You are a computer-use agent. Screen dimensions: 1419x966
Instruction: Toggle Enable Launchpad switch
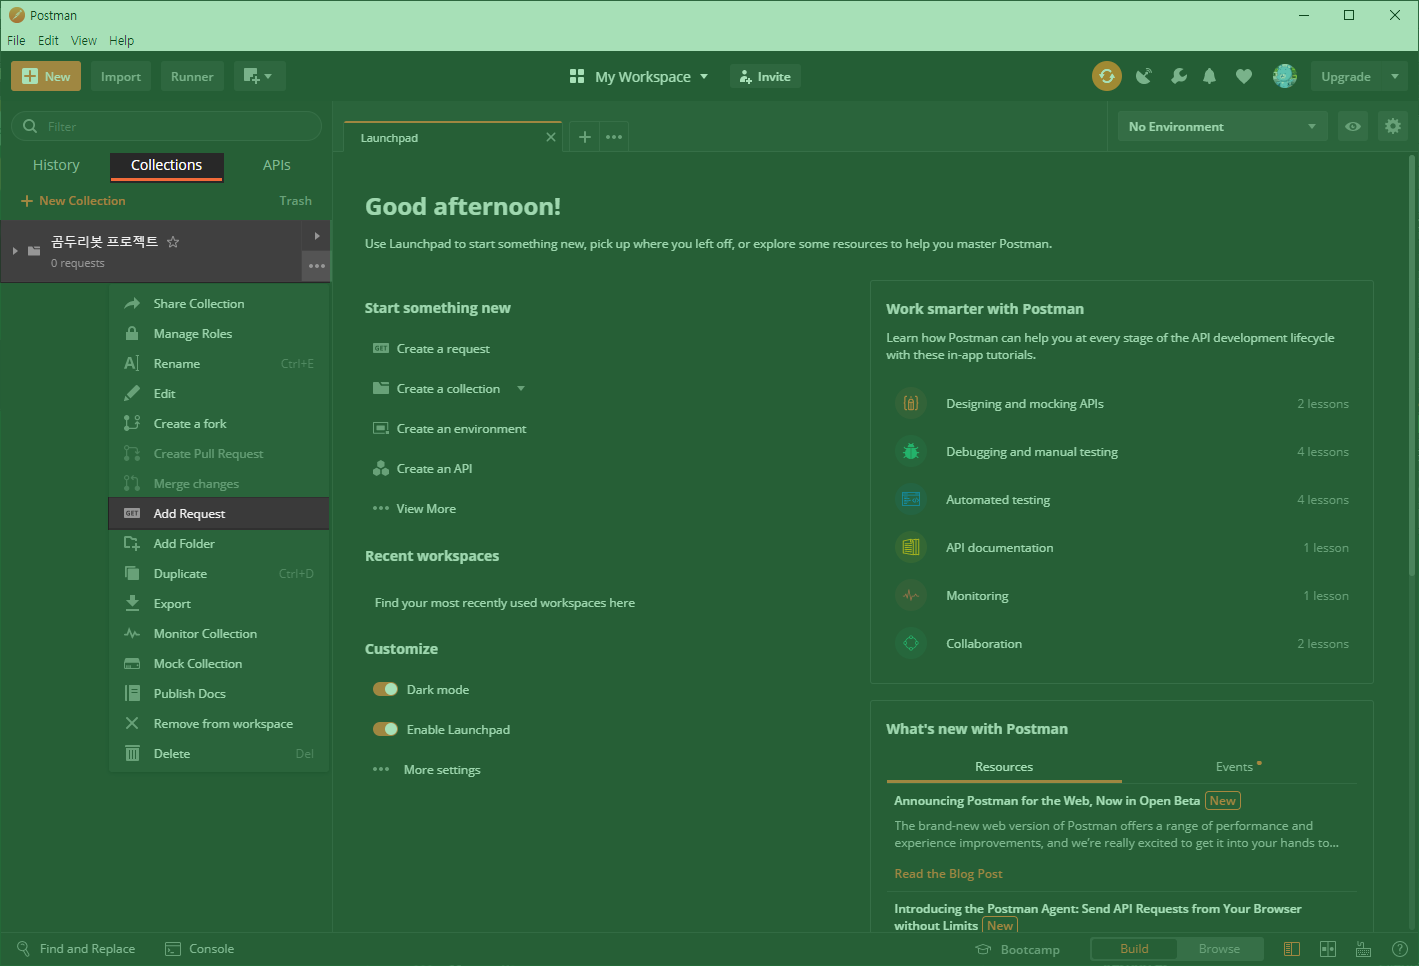[x=385, y=729]
